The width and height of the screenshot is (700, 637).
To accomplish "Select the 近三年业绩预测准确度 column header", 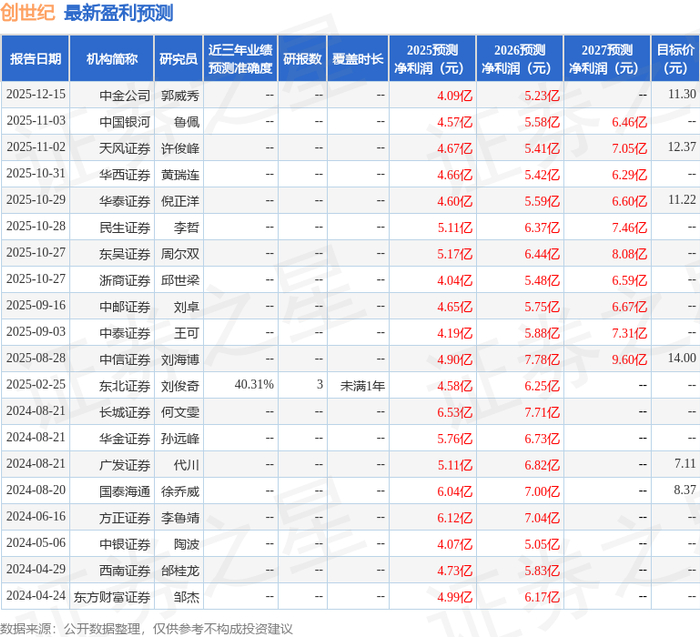I will click(x=241, y=58).
